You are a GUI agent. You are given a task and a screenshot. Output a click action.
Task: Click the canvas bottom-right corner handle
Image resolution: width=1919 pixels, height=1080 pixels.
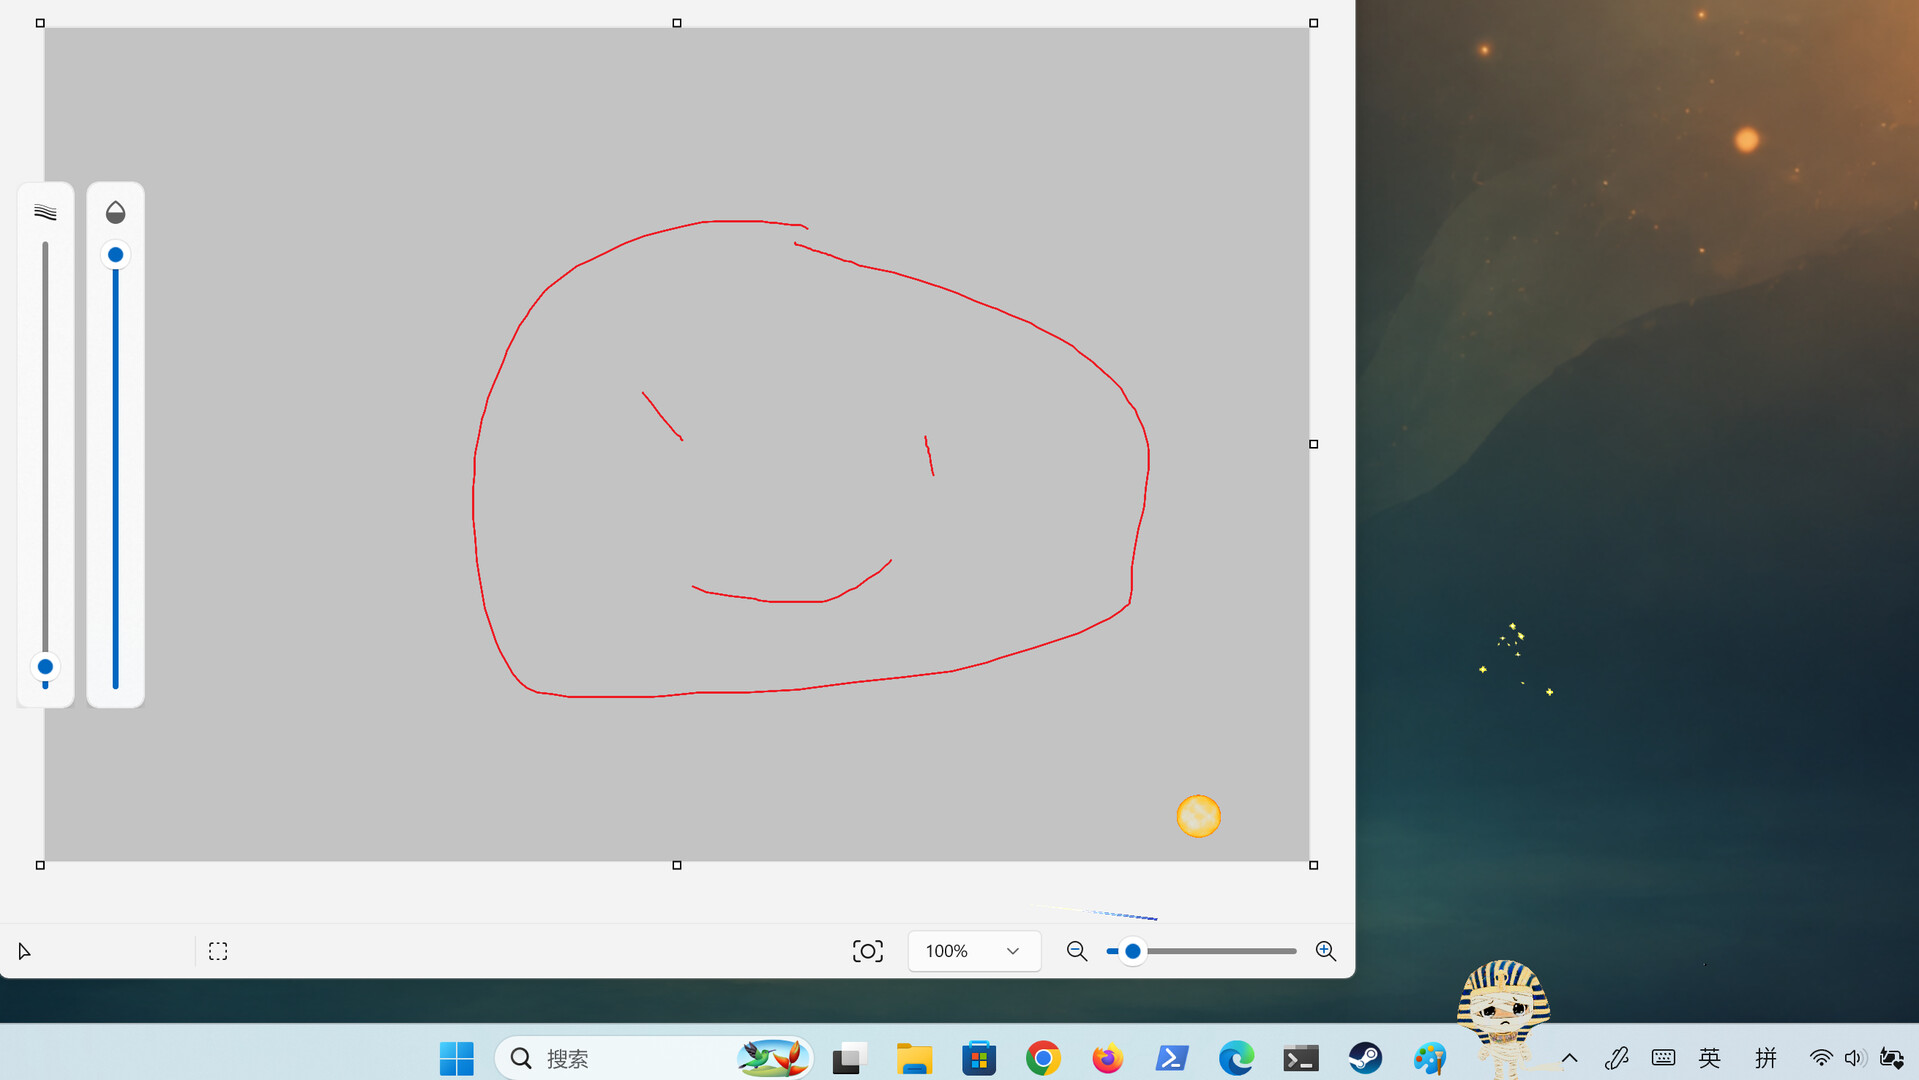point(1314,865)
